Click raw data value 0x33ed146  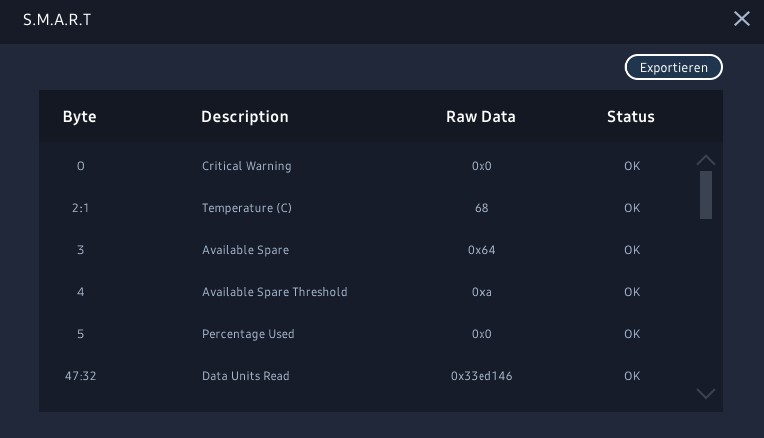[x=481, y=376]
